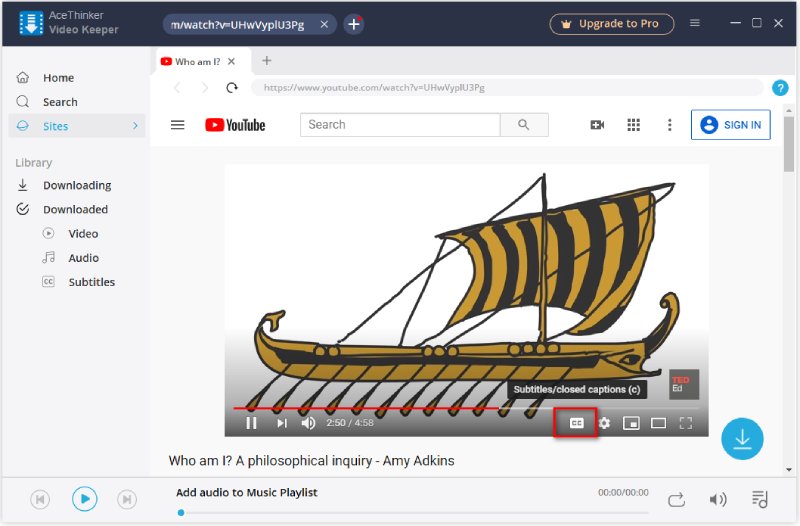The image size is (800, 526).
Task: Open the video player settings gear
Action: 605,423
